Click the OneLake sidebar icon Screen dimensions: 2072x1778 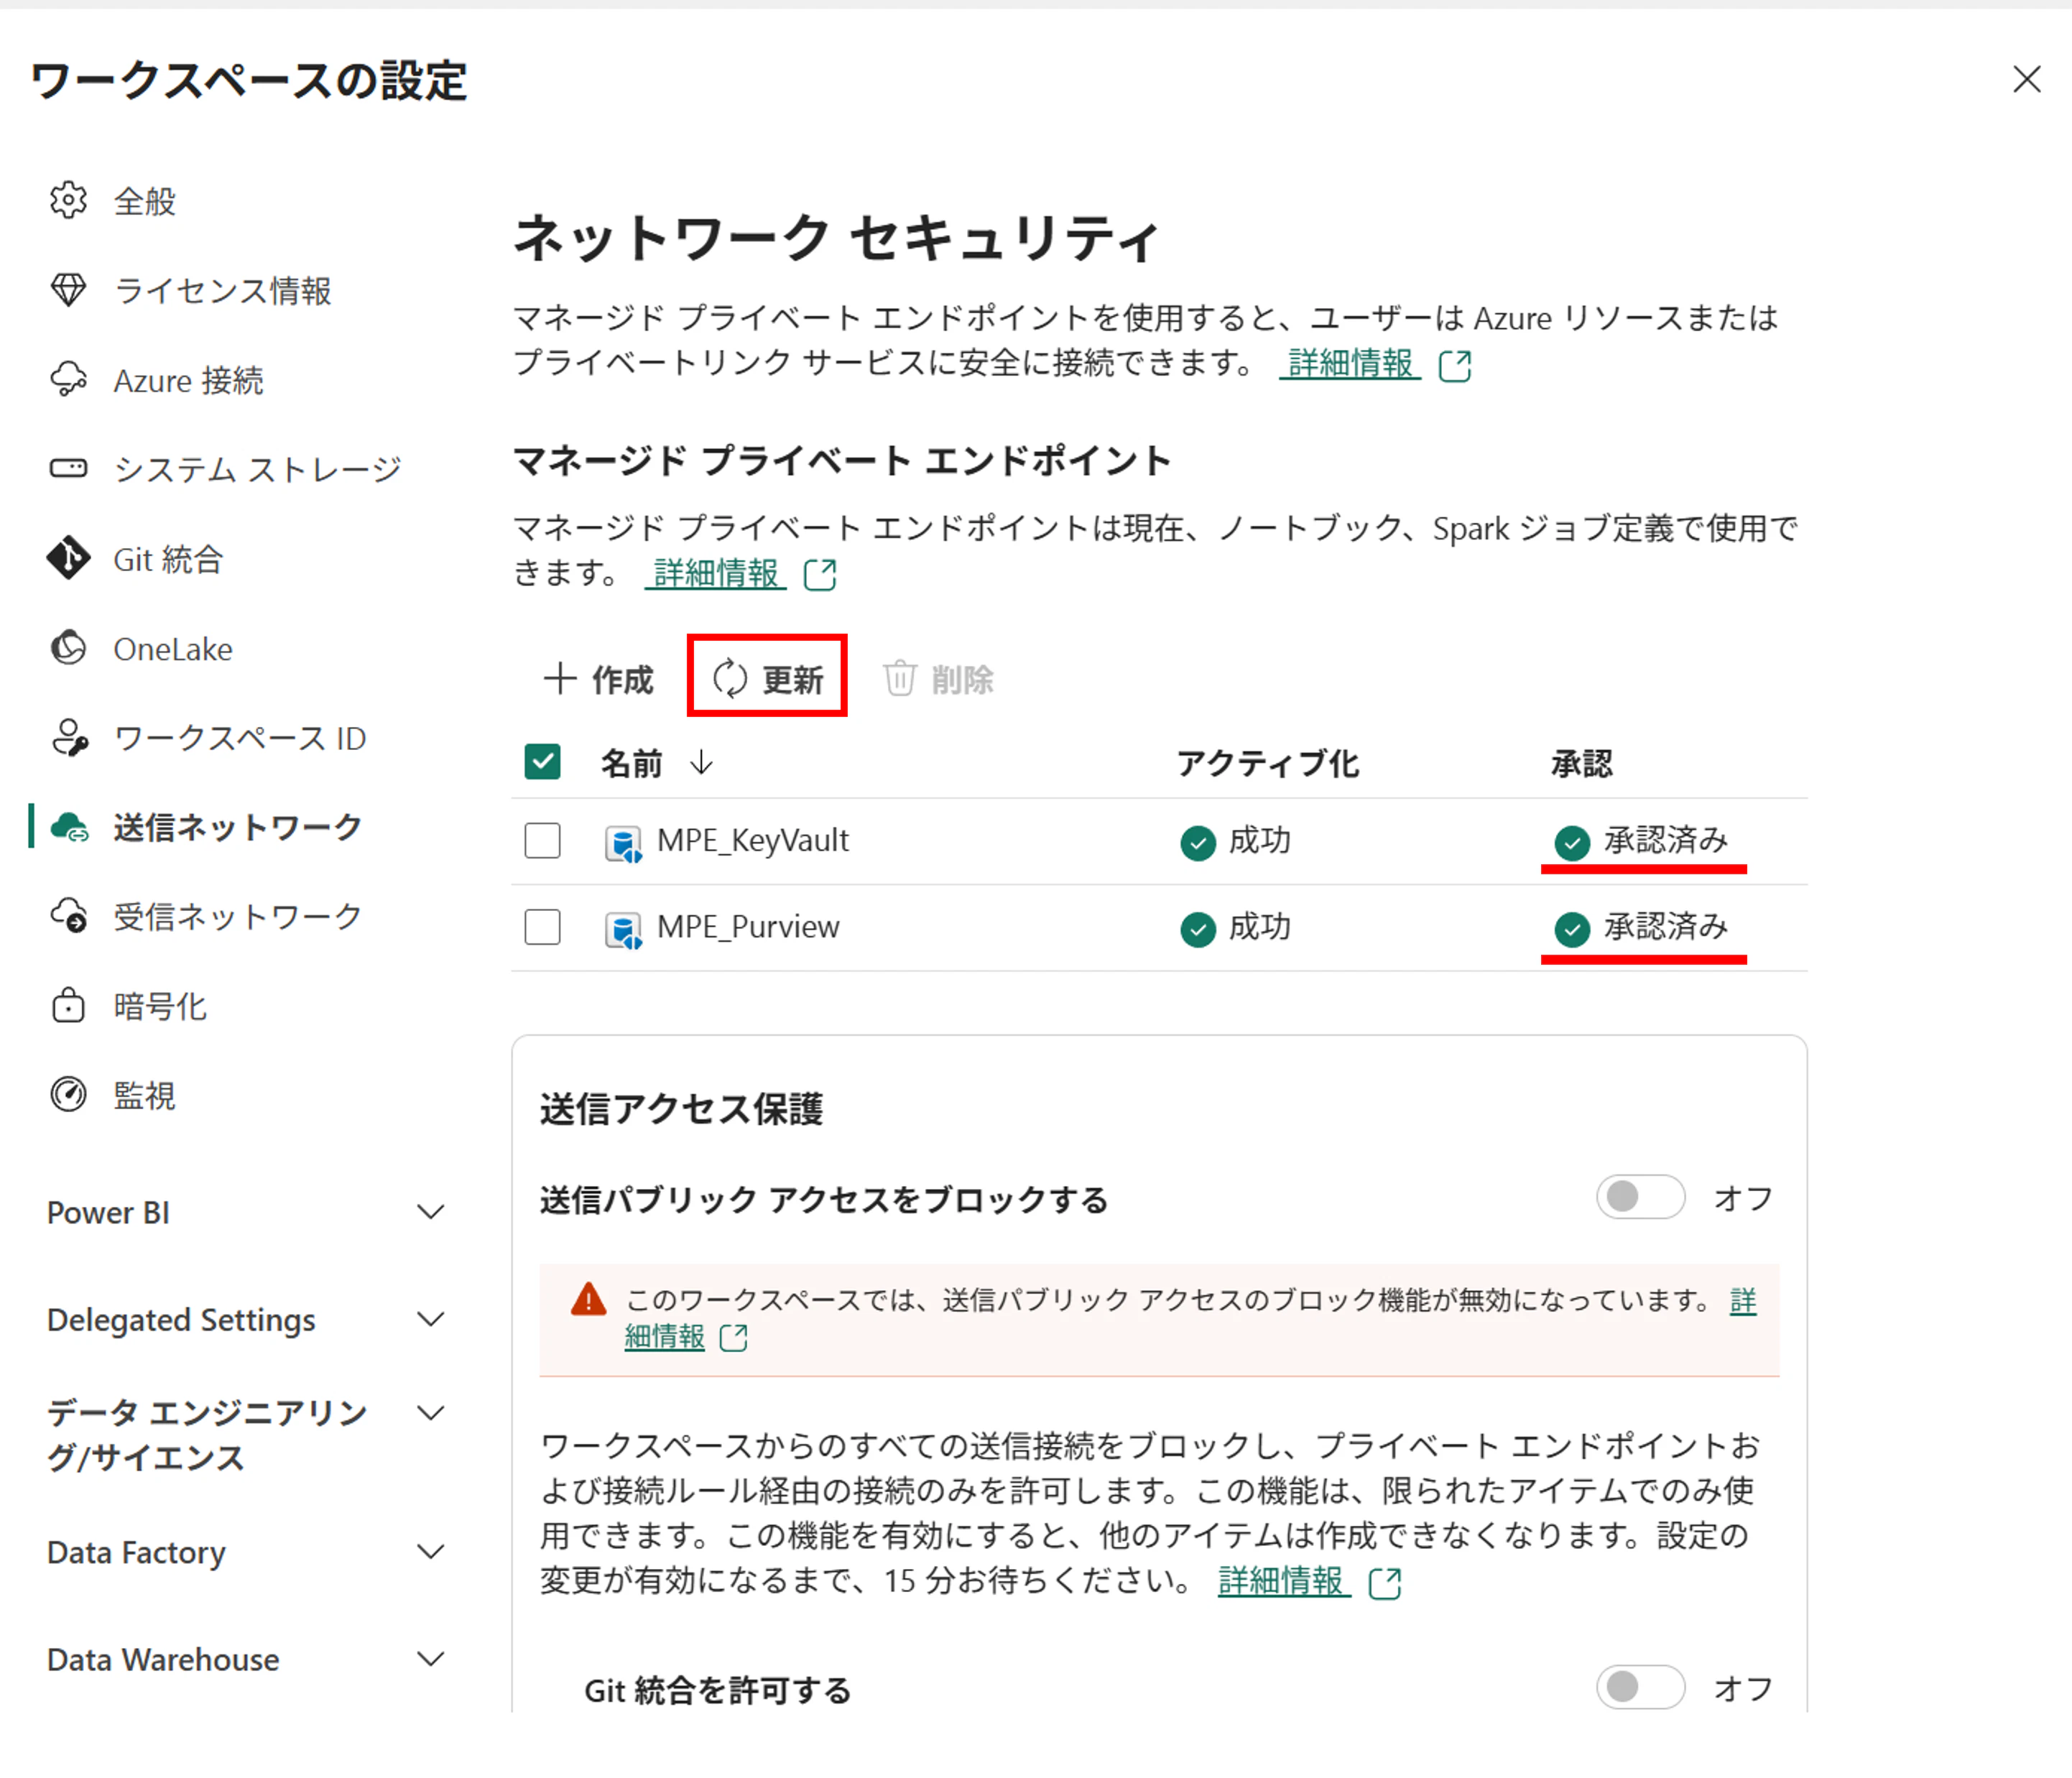click(68, 648)
